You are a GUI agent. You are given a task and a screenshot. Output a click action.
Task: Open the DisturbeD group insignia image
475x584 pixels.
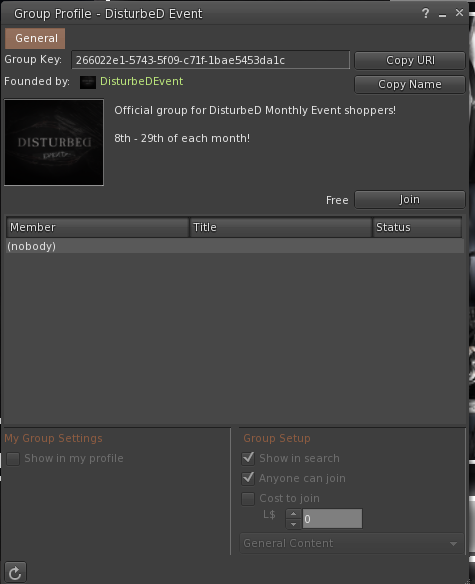54,142
